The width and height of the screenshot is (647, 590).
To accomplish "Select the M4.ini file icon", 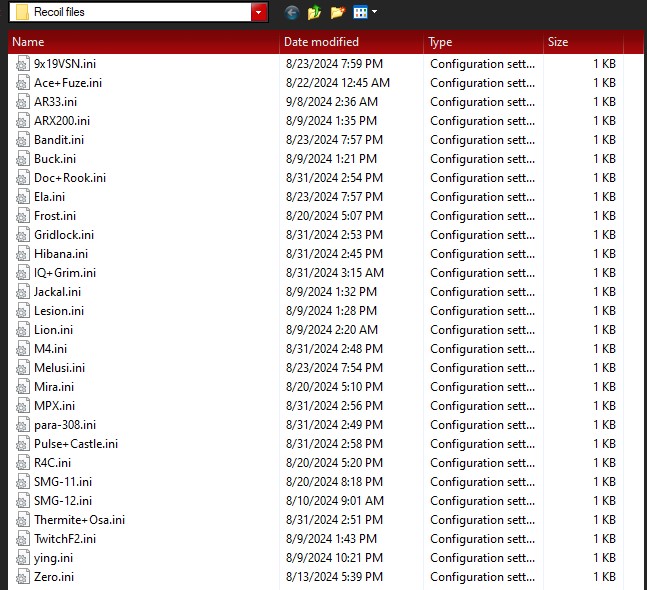I will 23,348.
